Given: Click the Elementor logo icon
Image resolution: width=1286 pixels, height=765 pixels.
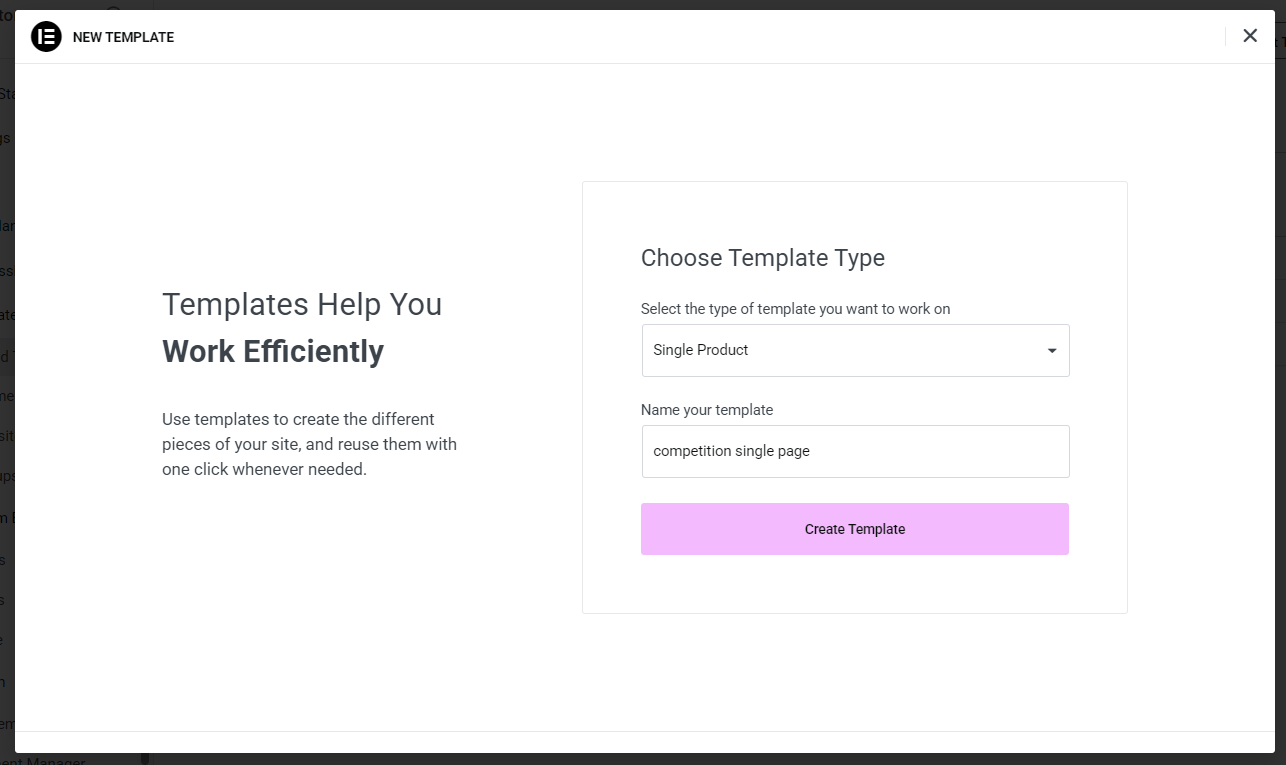Looking at the screenshot, I should tap(46, 37).
